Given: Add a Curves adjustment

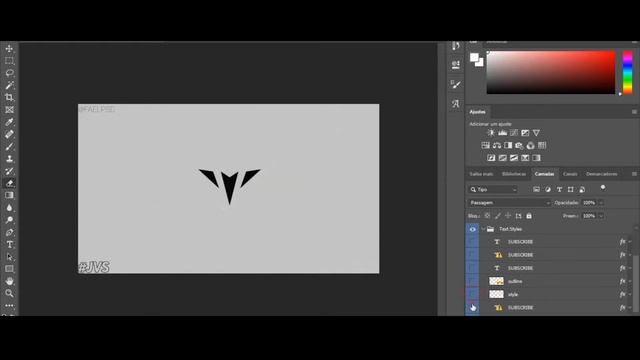Looking at the screenshot, I should point(514,133).
